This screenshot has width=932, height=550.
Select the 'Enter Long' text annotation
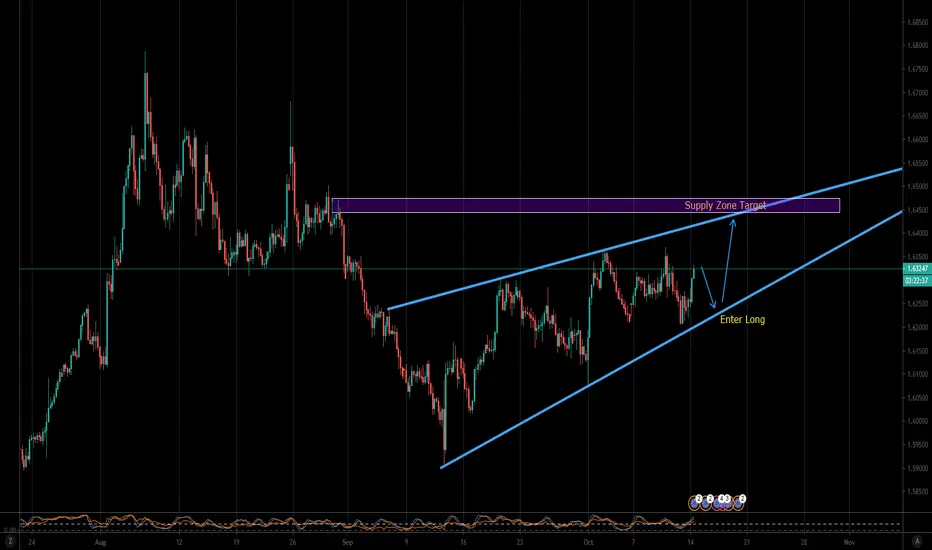pos(742,319)
